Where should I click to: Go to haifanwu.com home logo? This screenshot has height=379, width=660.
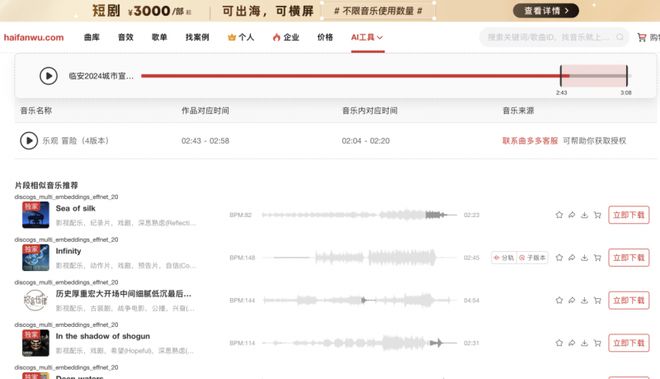point(34,37)
